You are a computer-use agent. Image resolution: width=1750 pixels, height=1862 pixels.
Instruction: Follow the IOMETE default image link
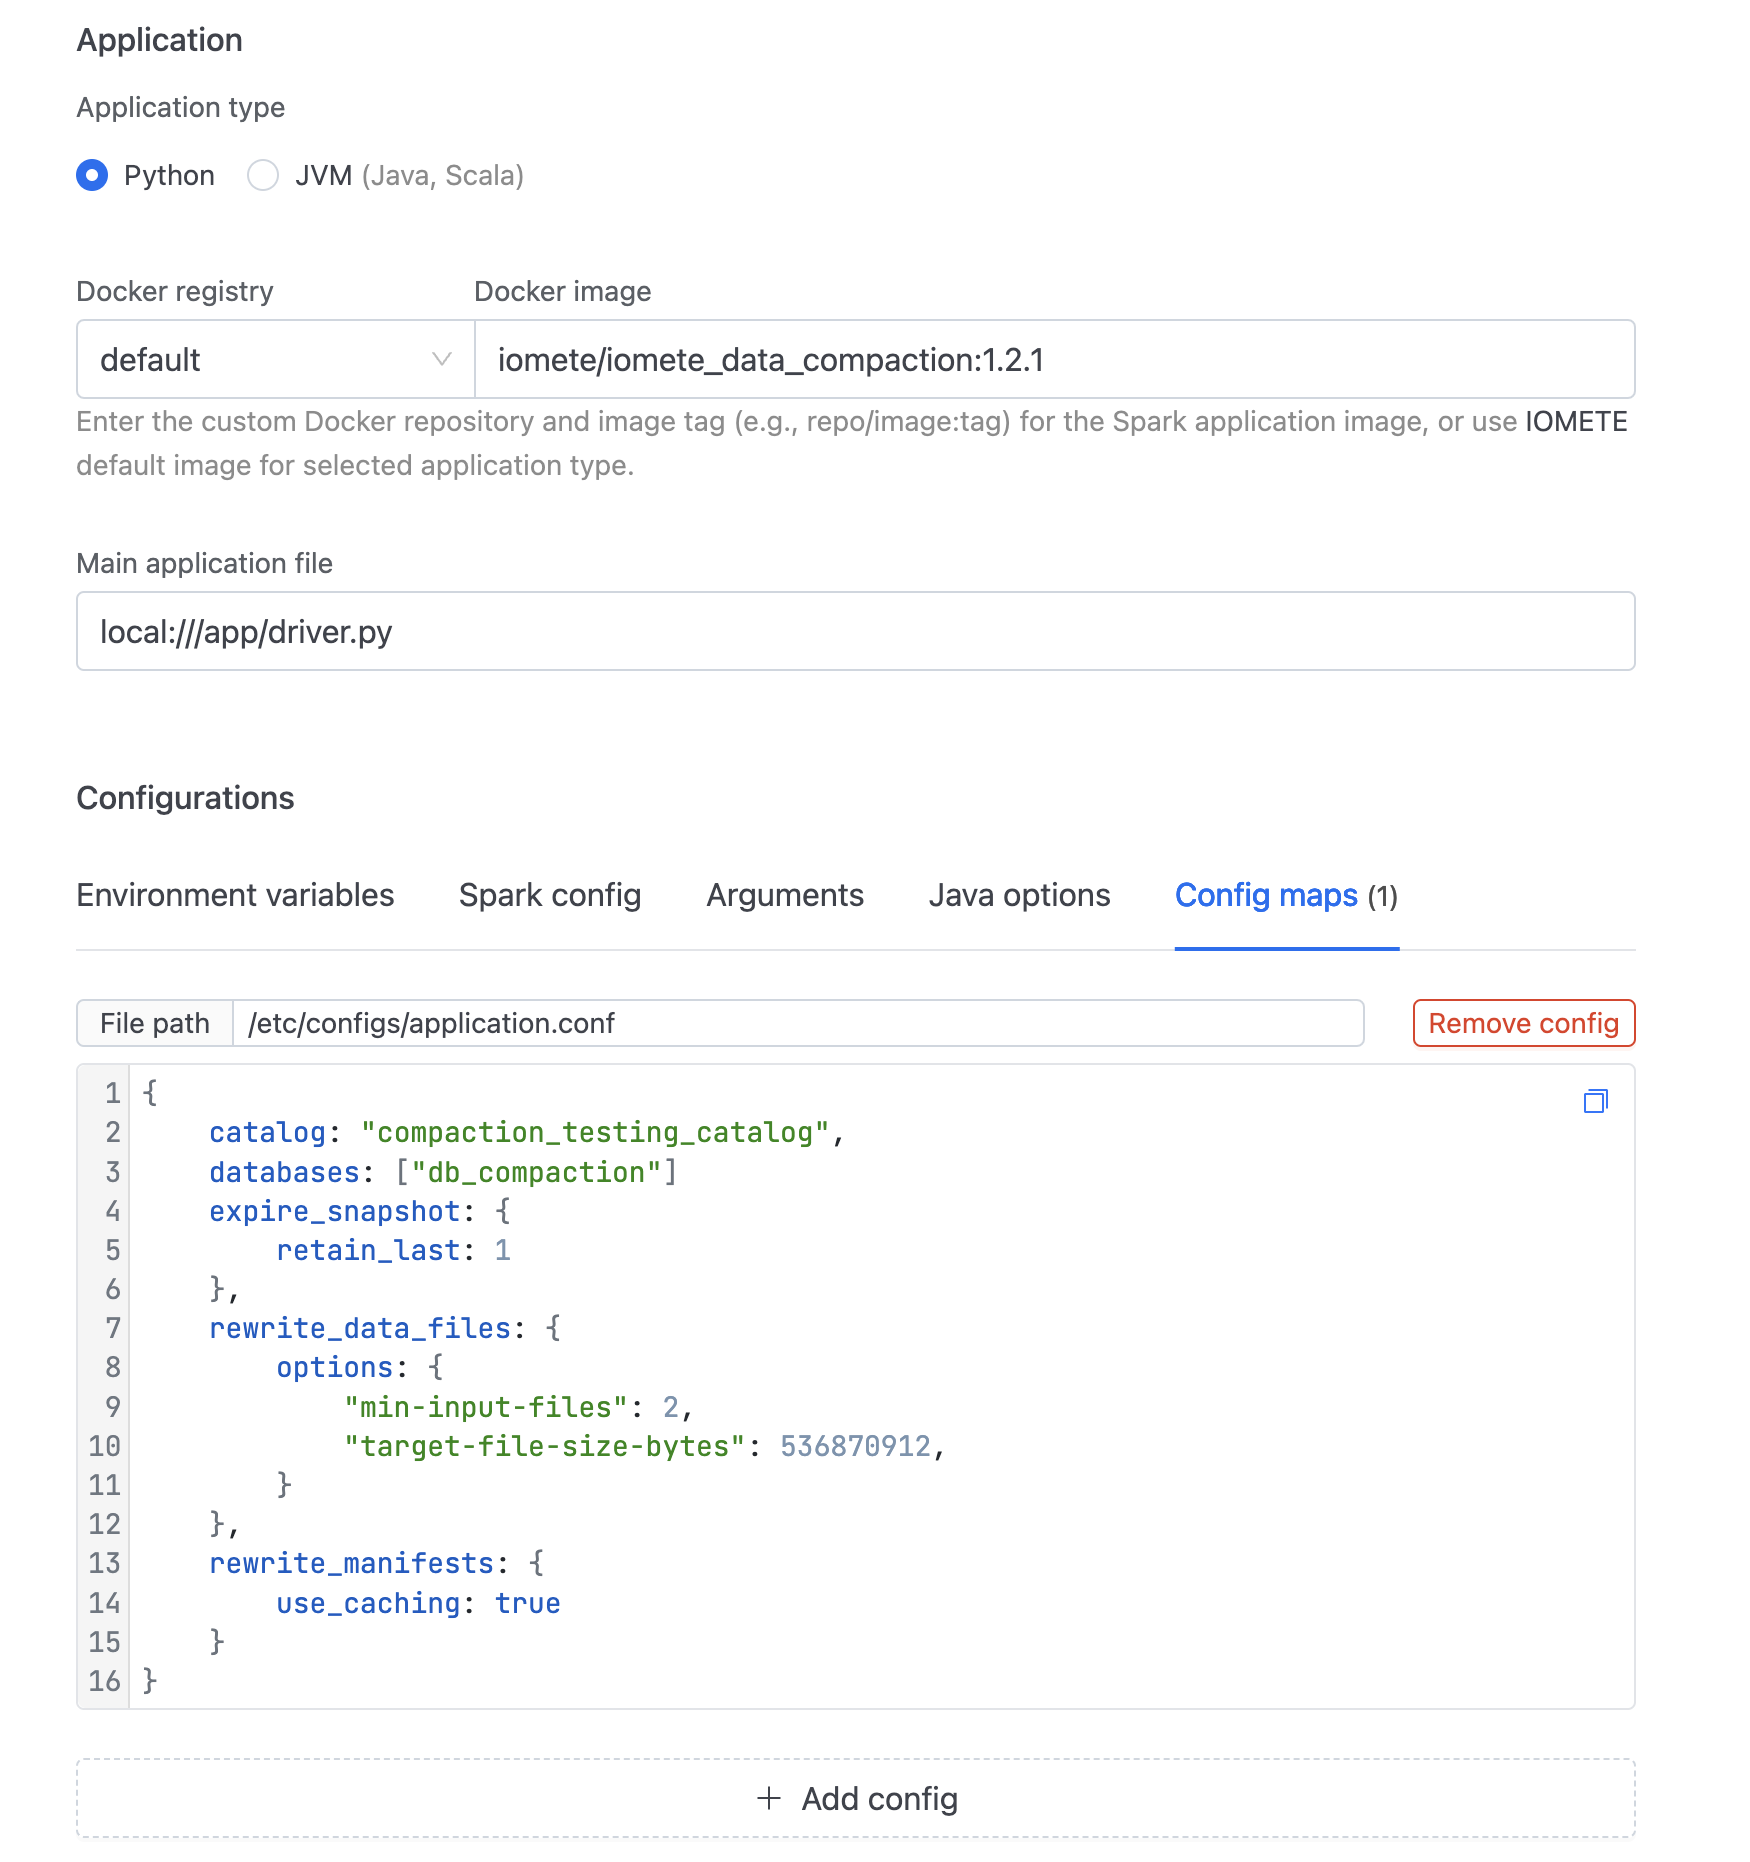tap(1576, 421)
